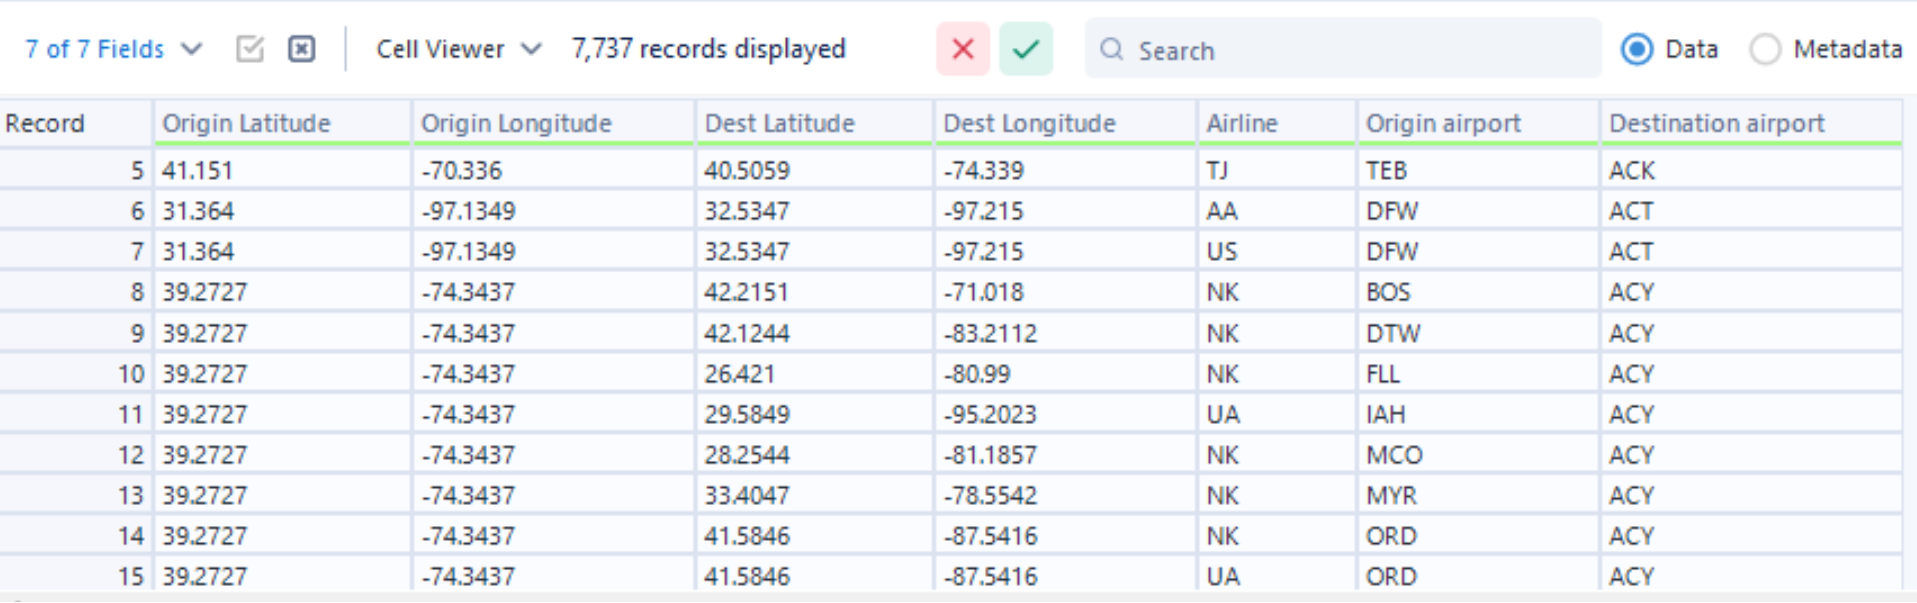
Task: Select the Data radio button
Action: pyautogui.click(x=1637, y=49)
